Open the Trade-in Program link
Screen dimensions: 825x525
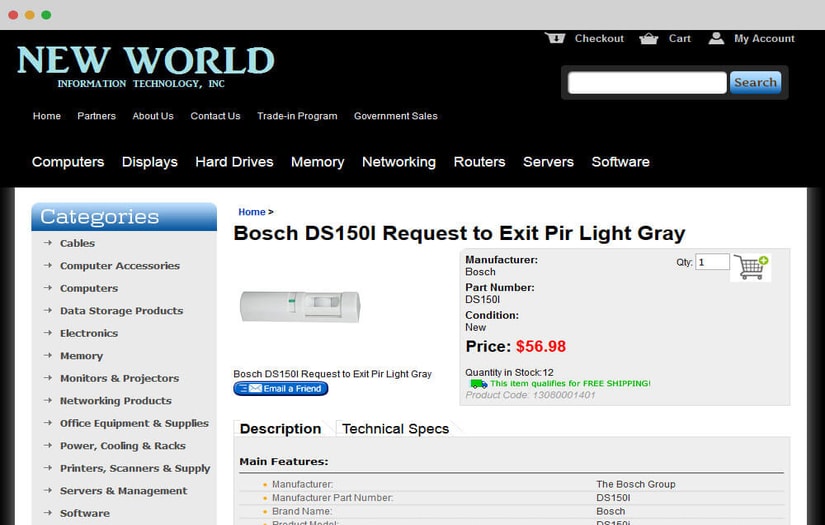pos(297,116)
